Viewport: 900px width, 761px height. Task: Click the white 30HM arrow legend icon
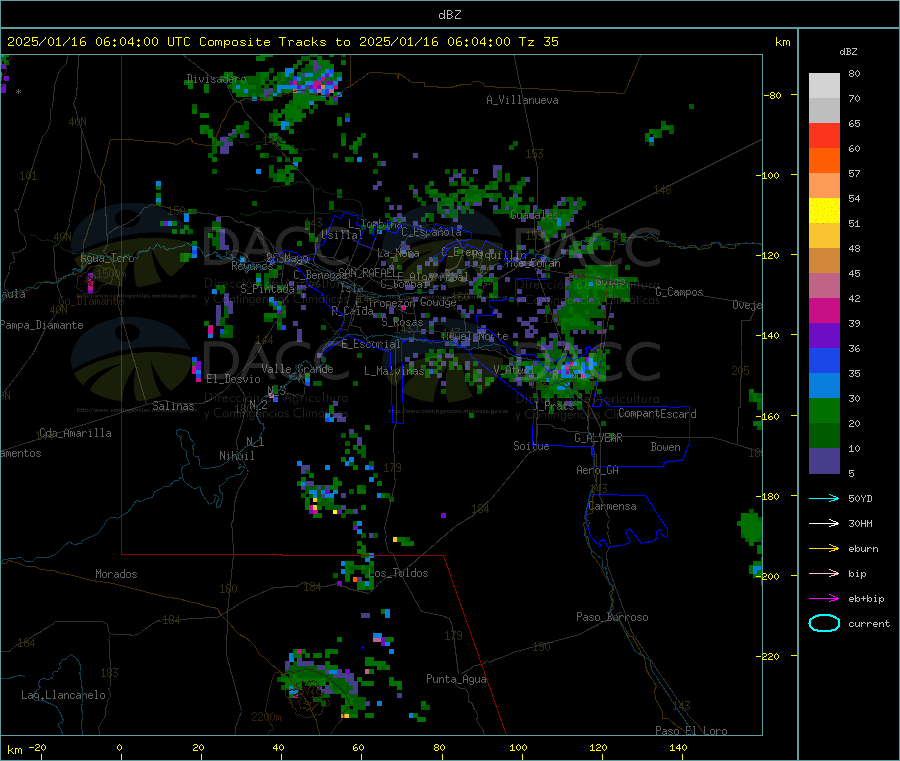coord(824,523)
